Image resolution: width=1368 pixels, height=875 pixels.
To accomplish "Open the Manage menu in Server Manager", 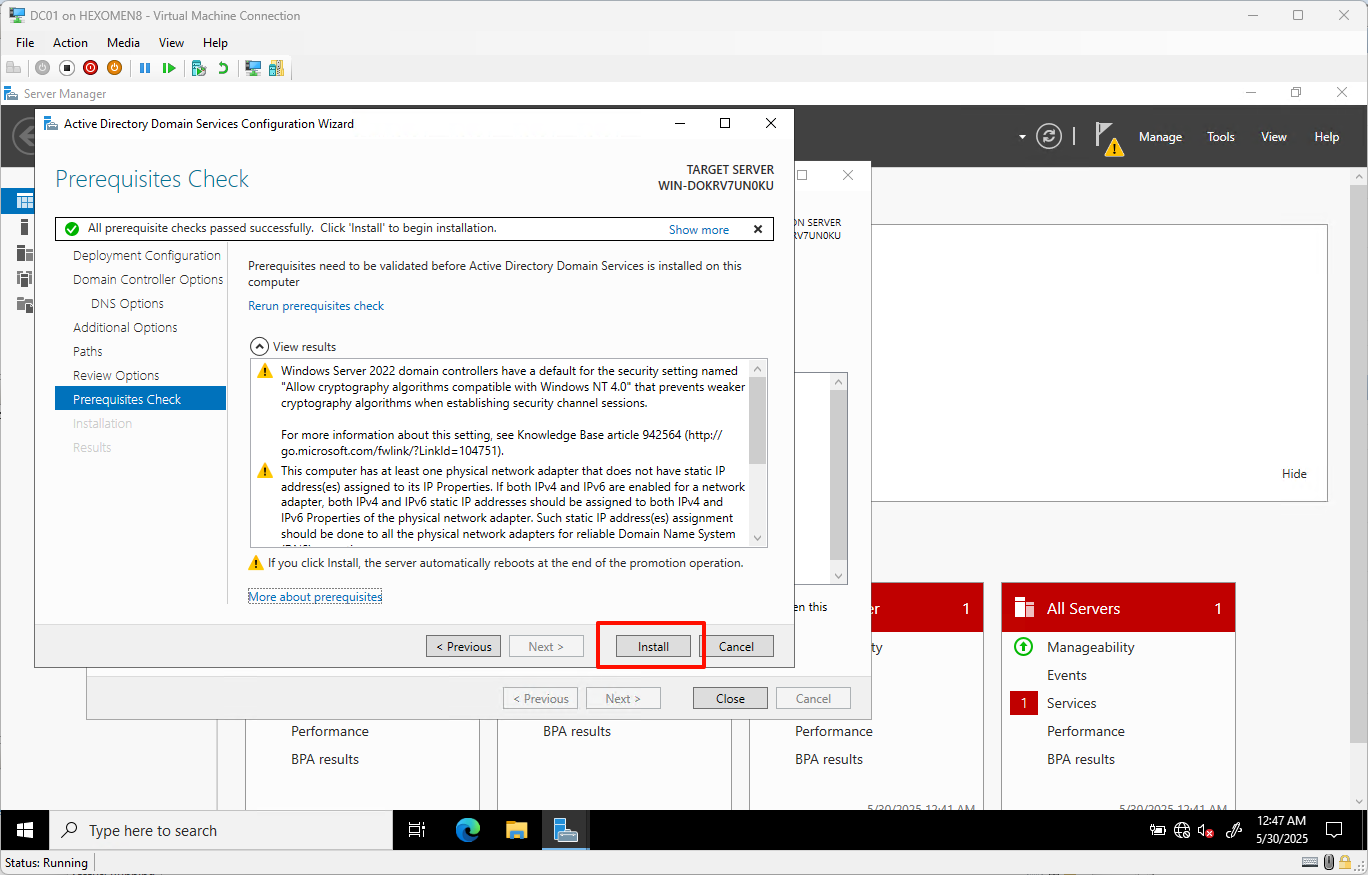I will [1159, 137].
